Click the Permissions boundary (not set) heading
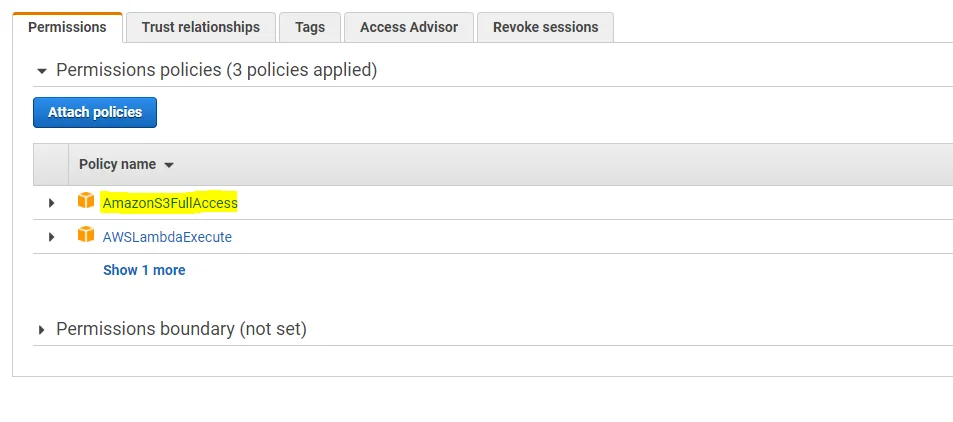953x422 pixels. [181, 329]
